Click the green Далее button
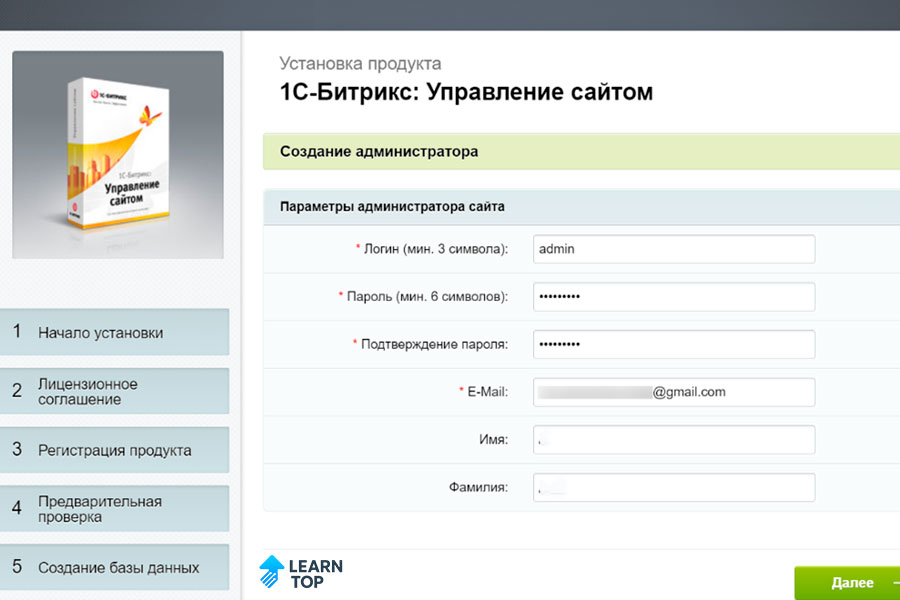This screenshot has height=600, width=900. (x=847, y=583)
